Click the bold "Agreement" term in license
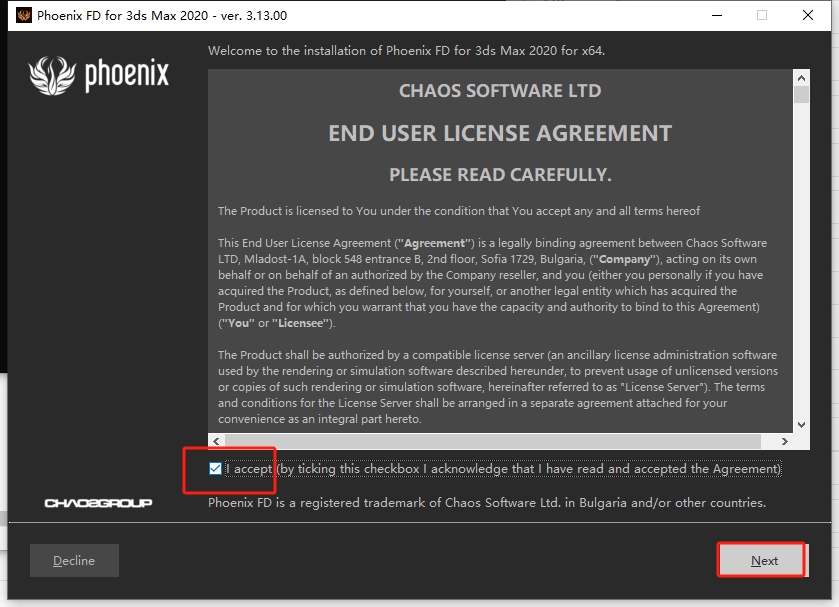839x607 pixels. point(434,243)
